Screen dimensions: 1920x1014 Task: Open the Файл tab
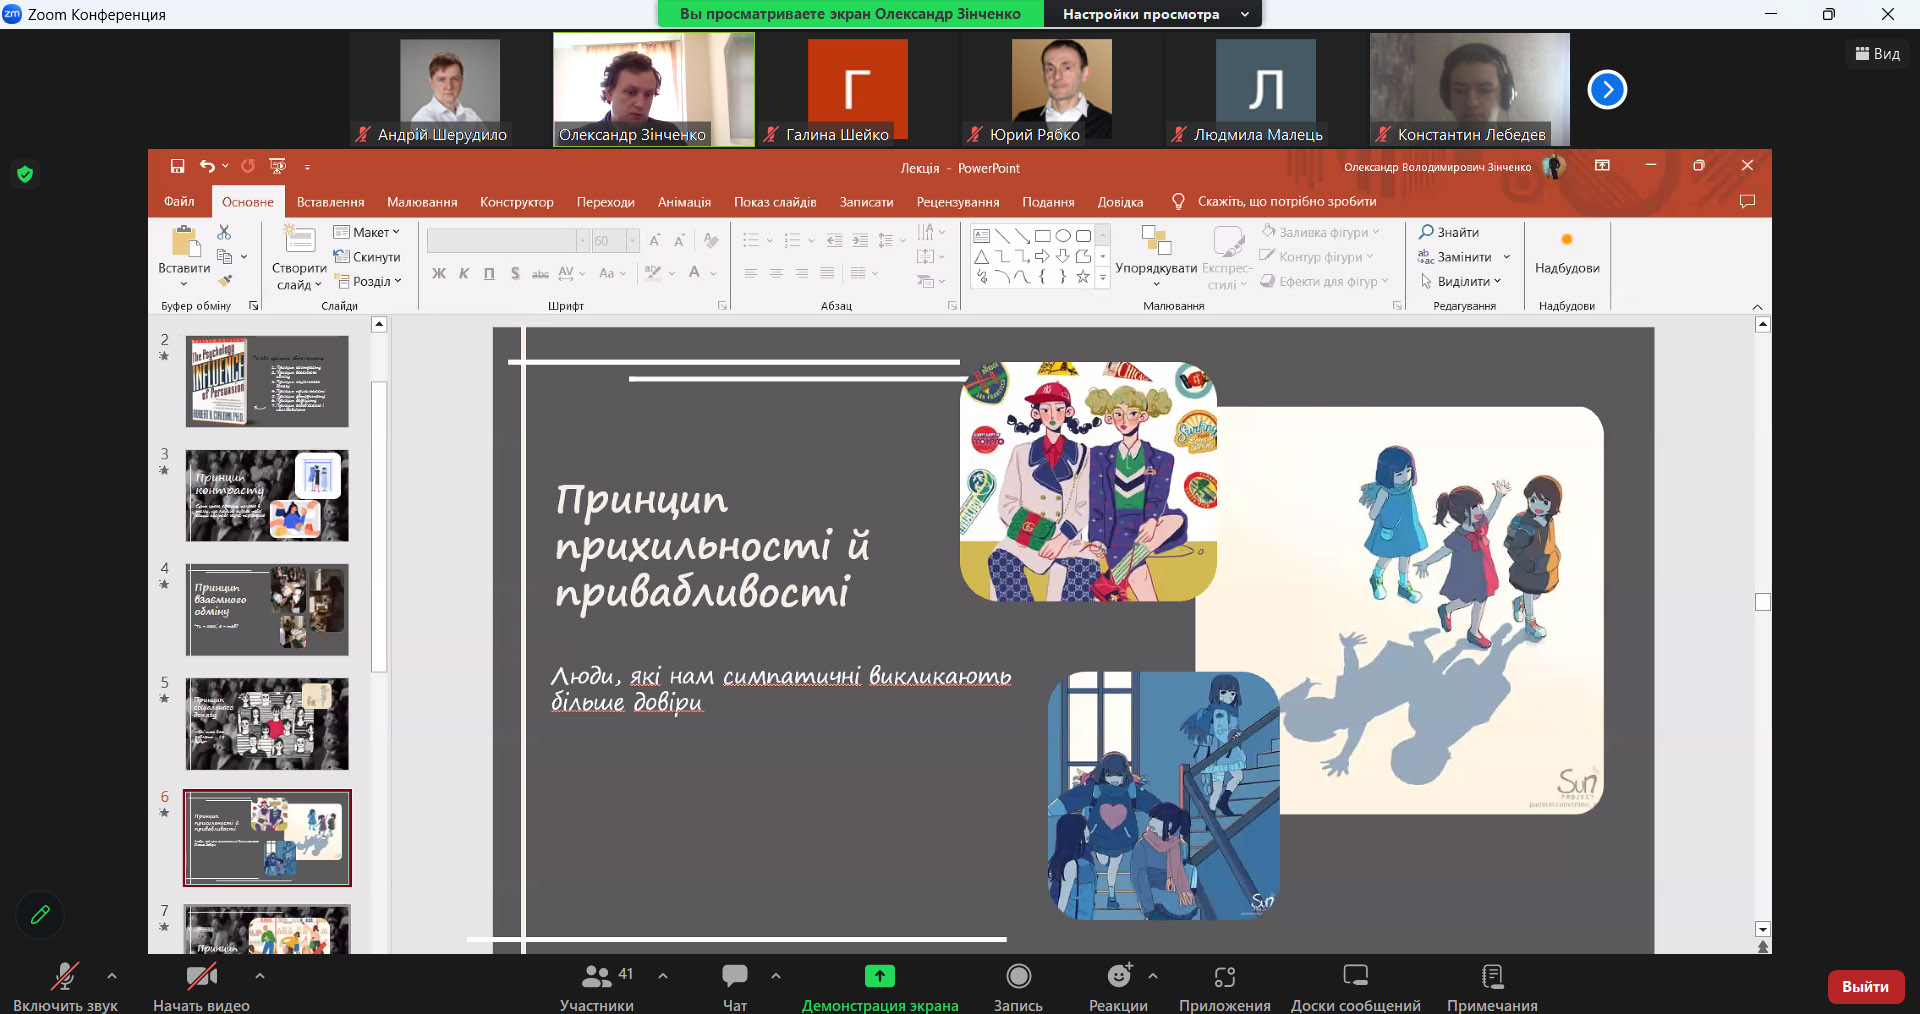[179, 201]
